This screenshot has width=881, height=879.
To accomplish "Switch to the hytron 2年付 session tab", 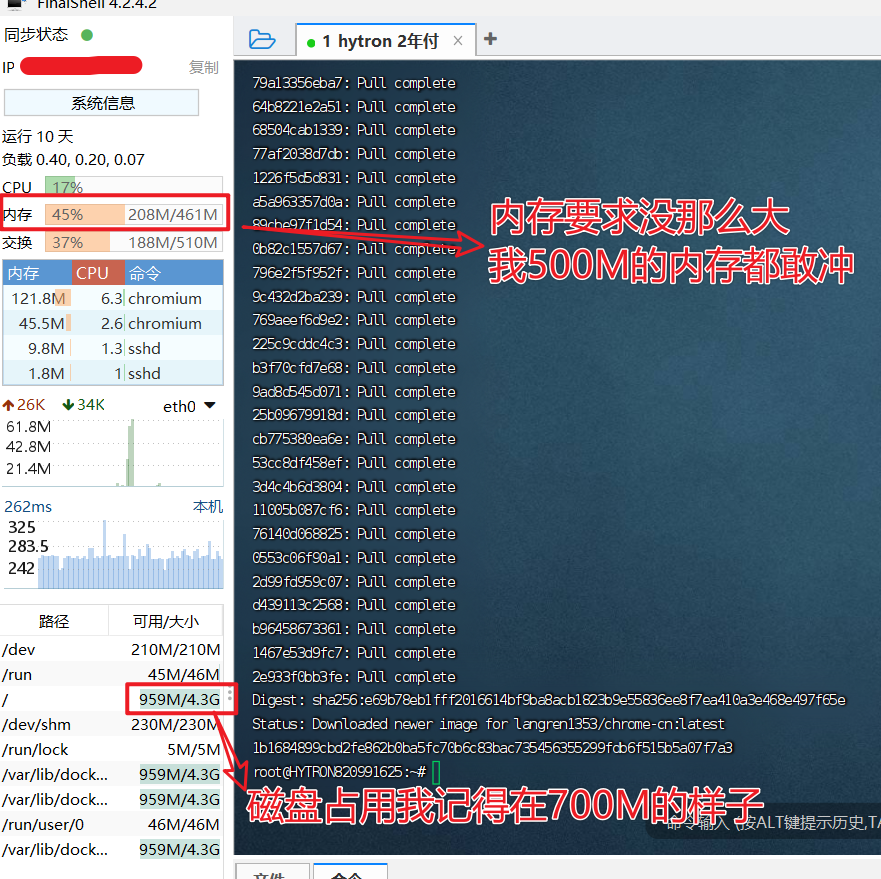I will click(x=380, y=41).
